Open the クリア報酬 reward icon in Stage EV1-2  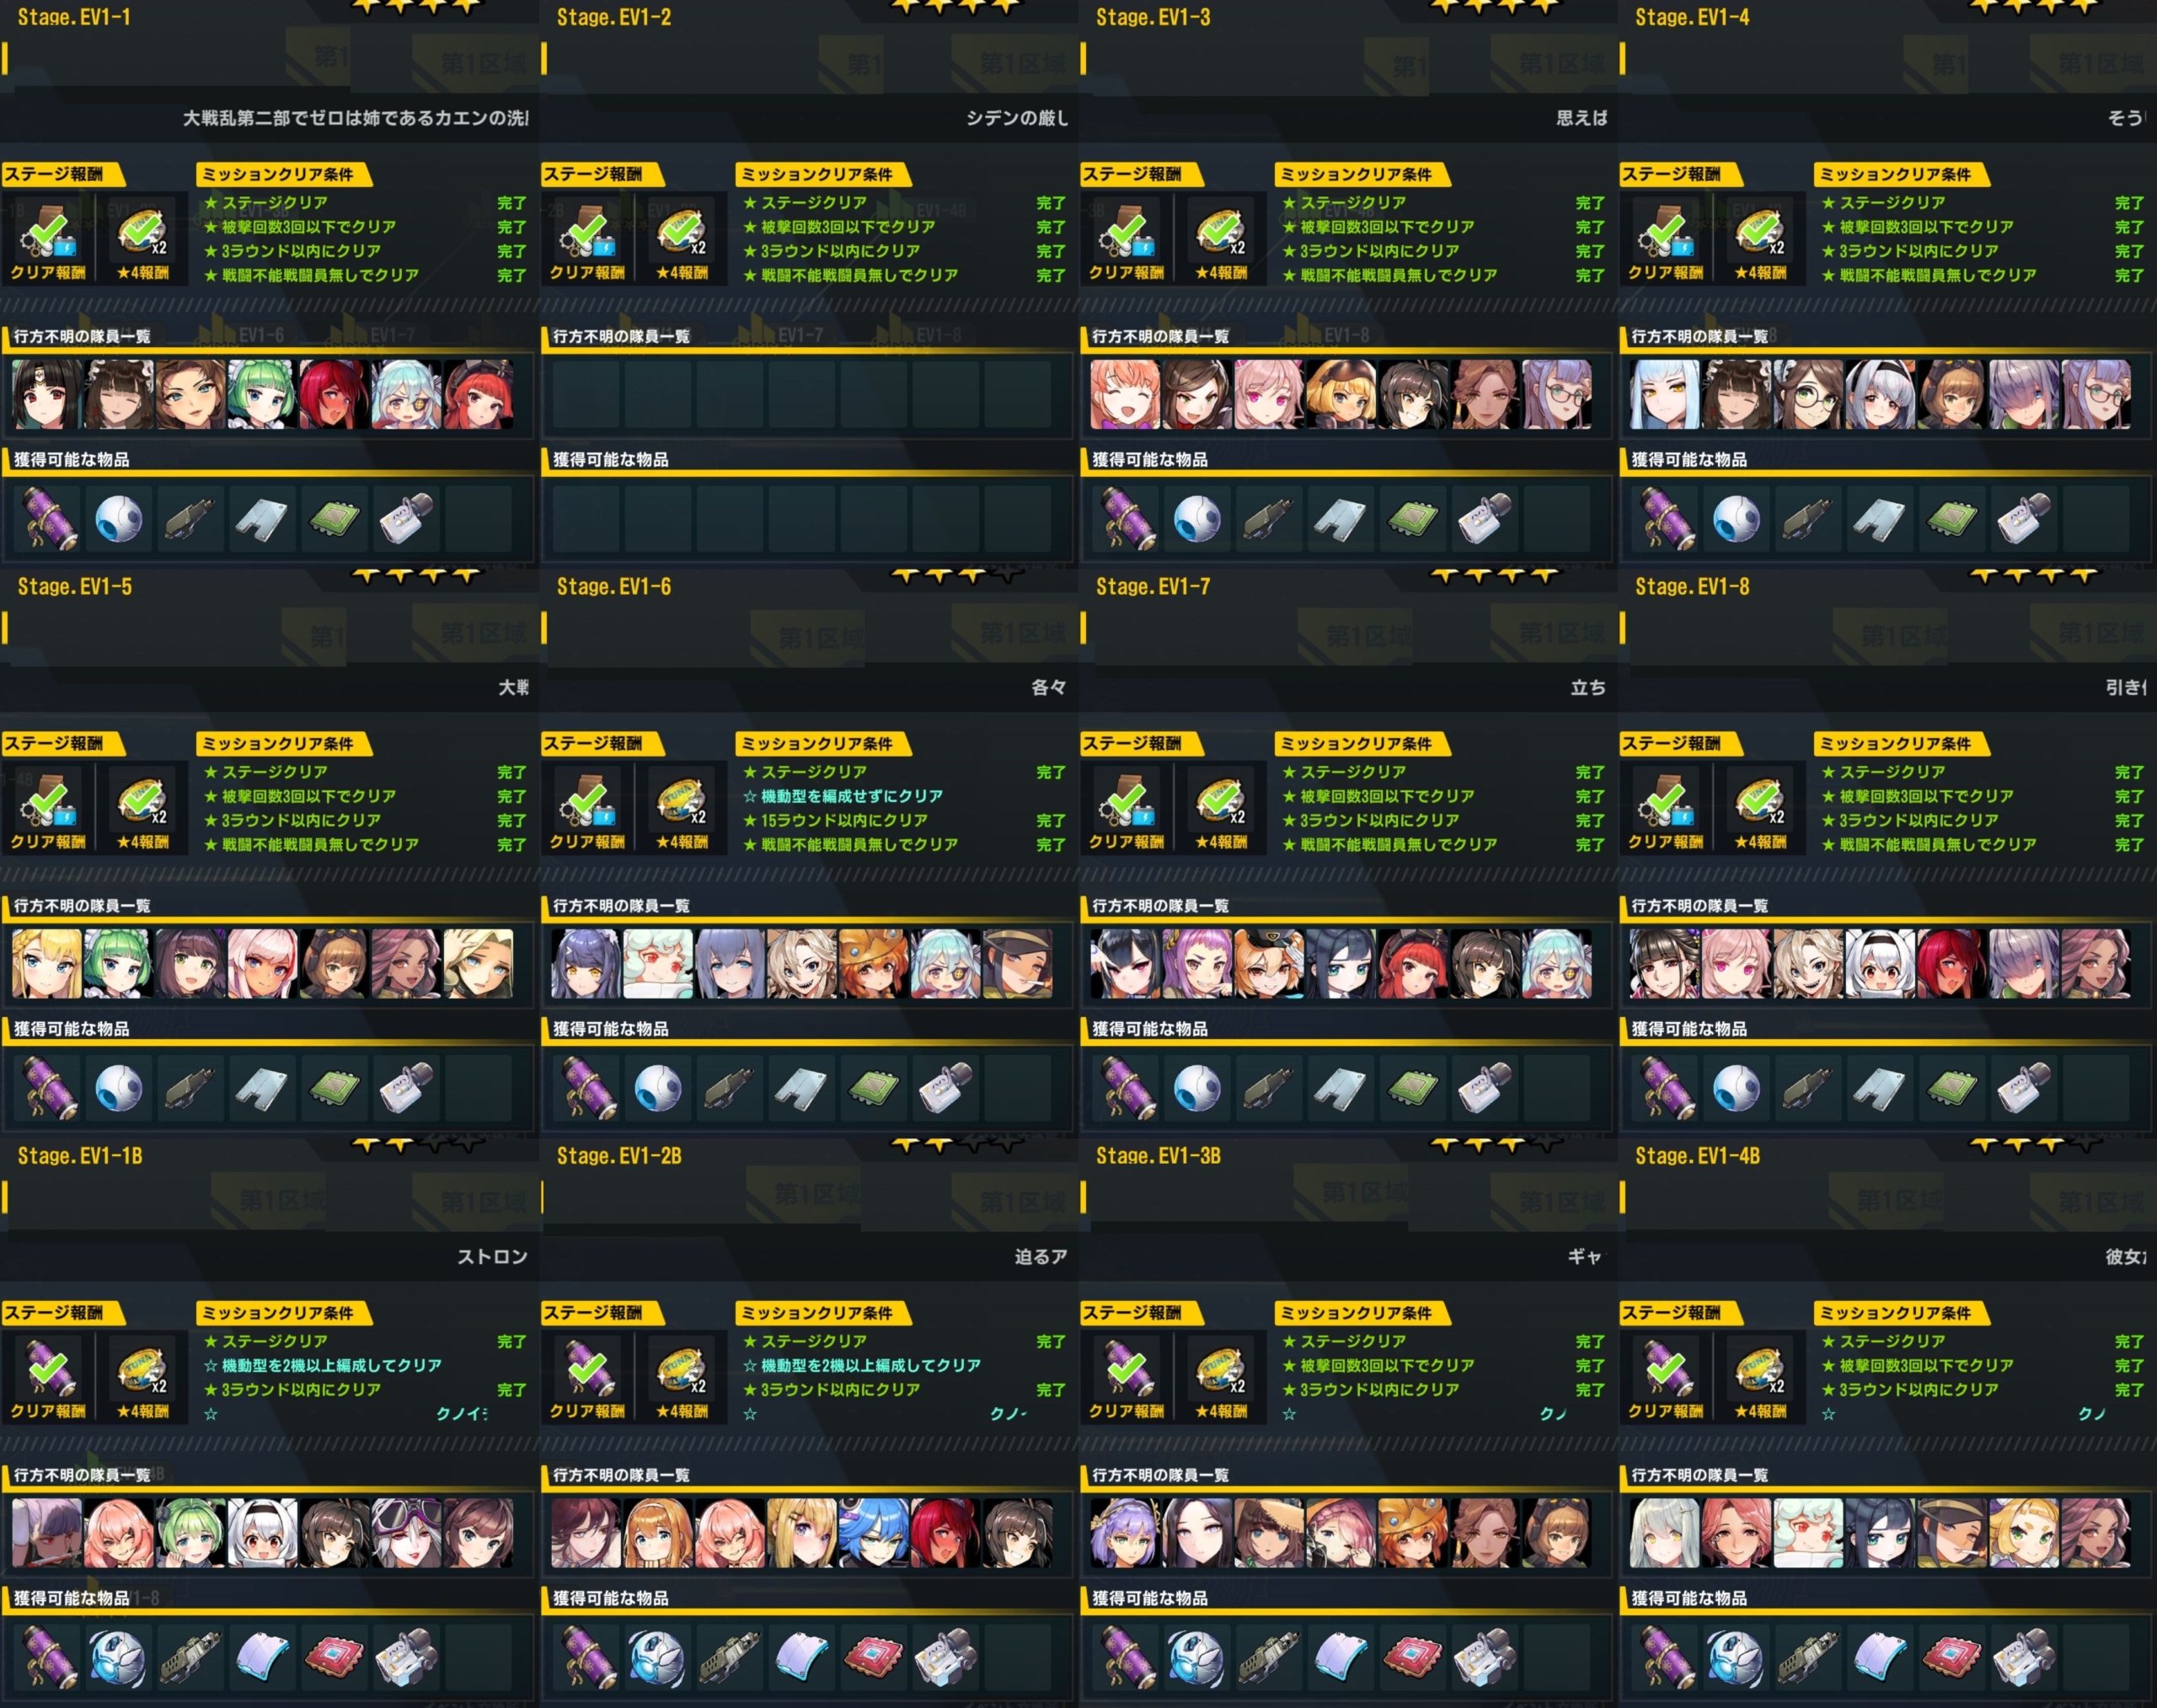click(x=587, y=236)
